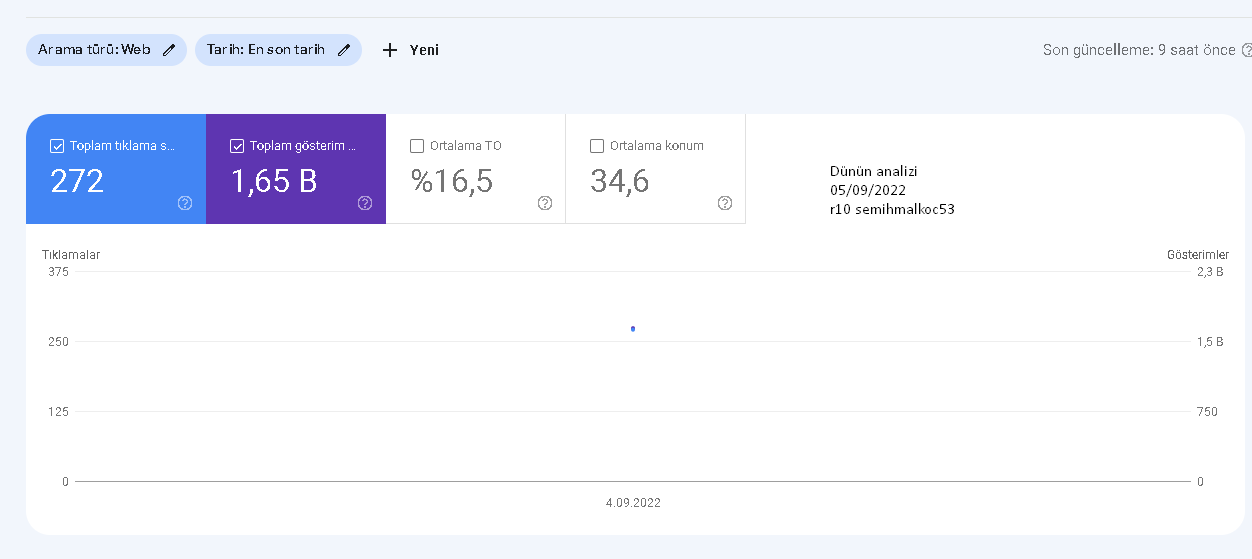Click the 05/09/2022 date text

pos(868,190)
